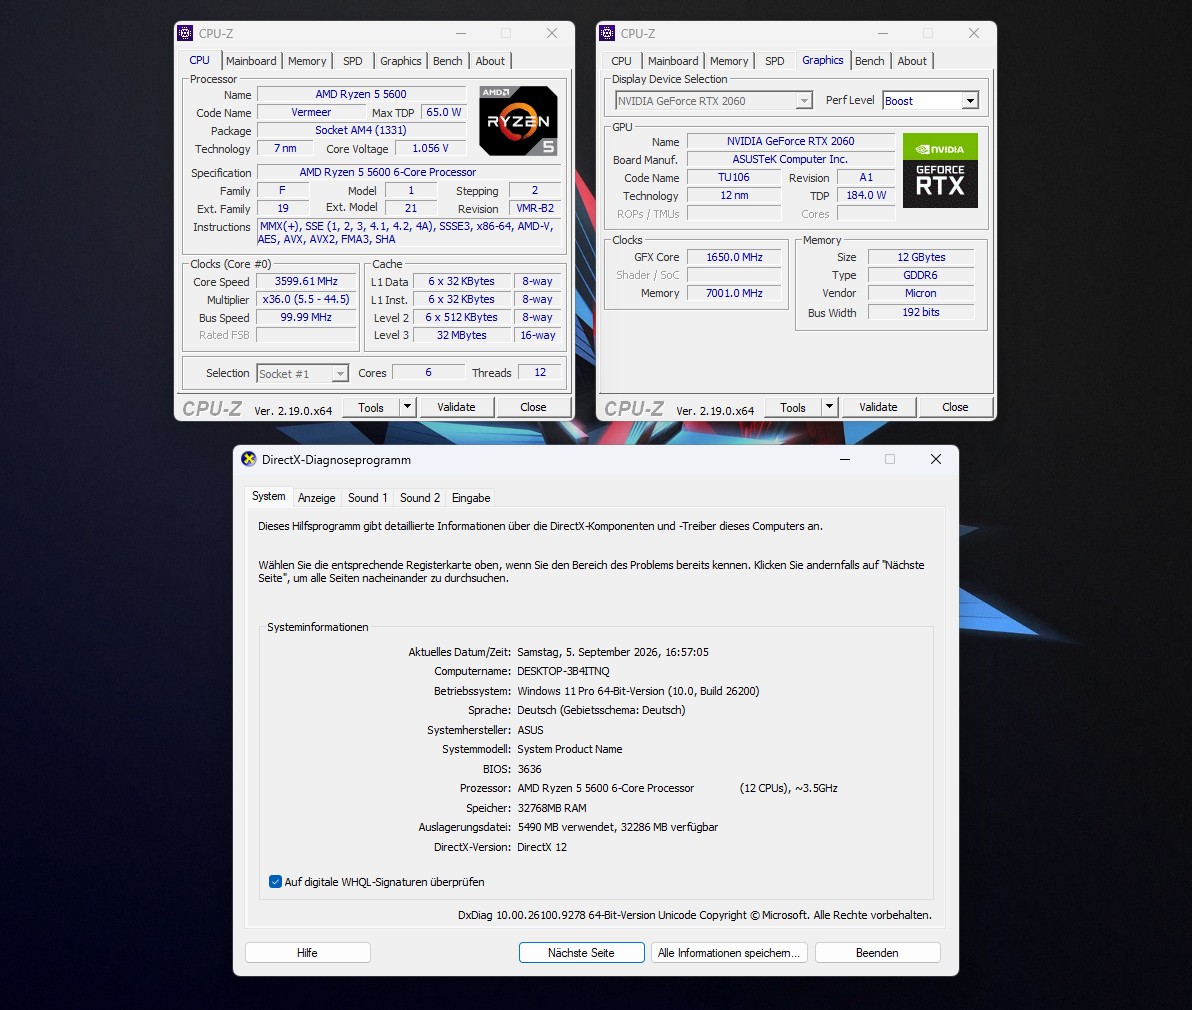Click the Nächste Seite button

[582, 952]
